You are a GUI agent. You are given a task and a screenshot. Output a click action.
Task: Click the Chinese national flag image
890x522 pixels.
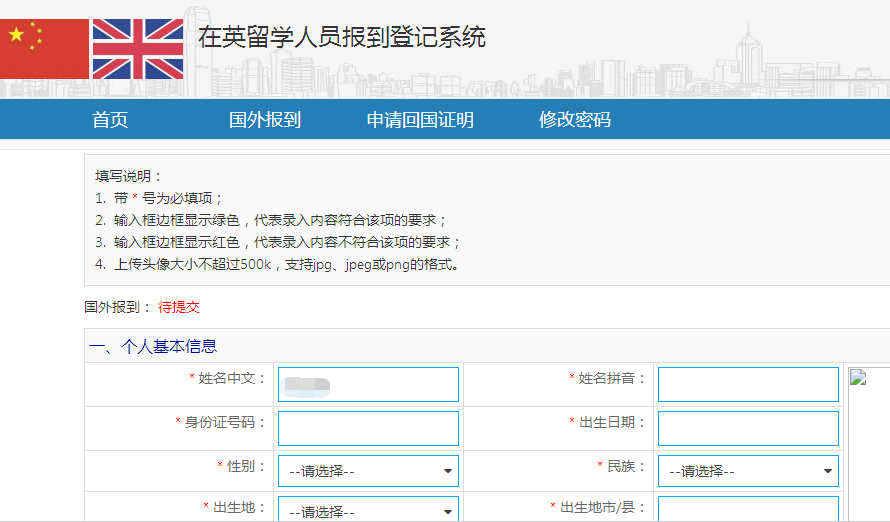[44, 48]
